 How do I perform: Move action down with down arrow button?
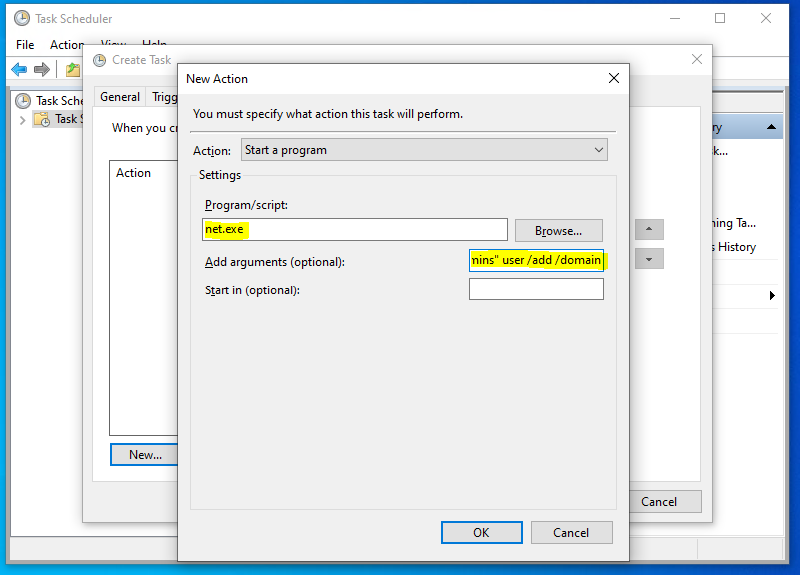tap(649, 259)
